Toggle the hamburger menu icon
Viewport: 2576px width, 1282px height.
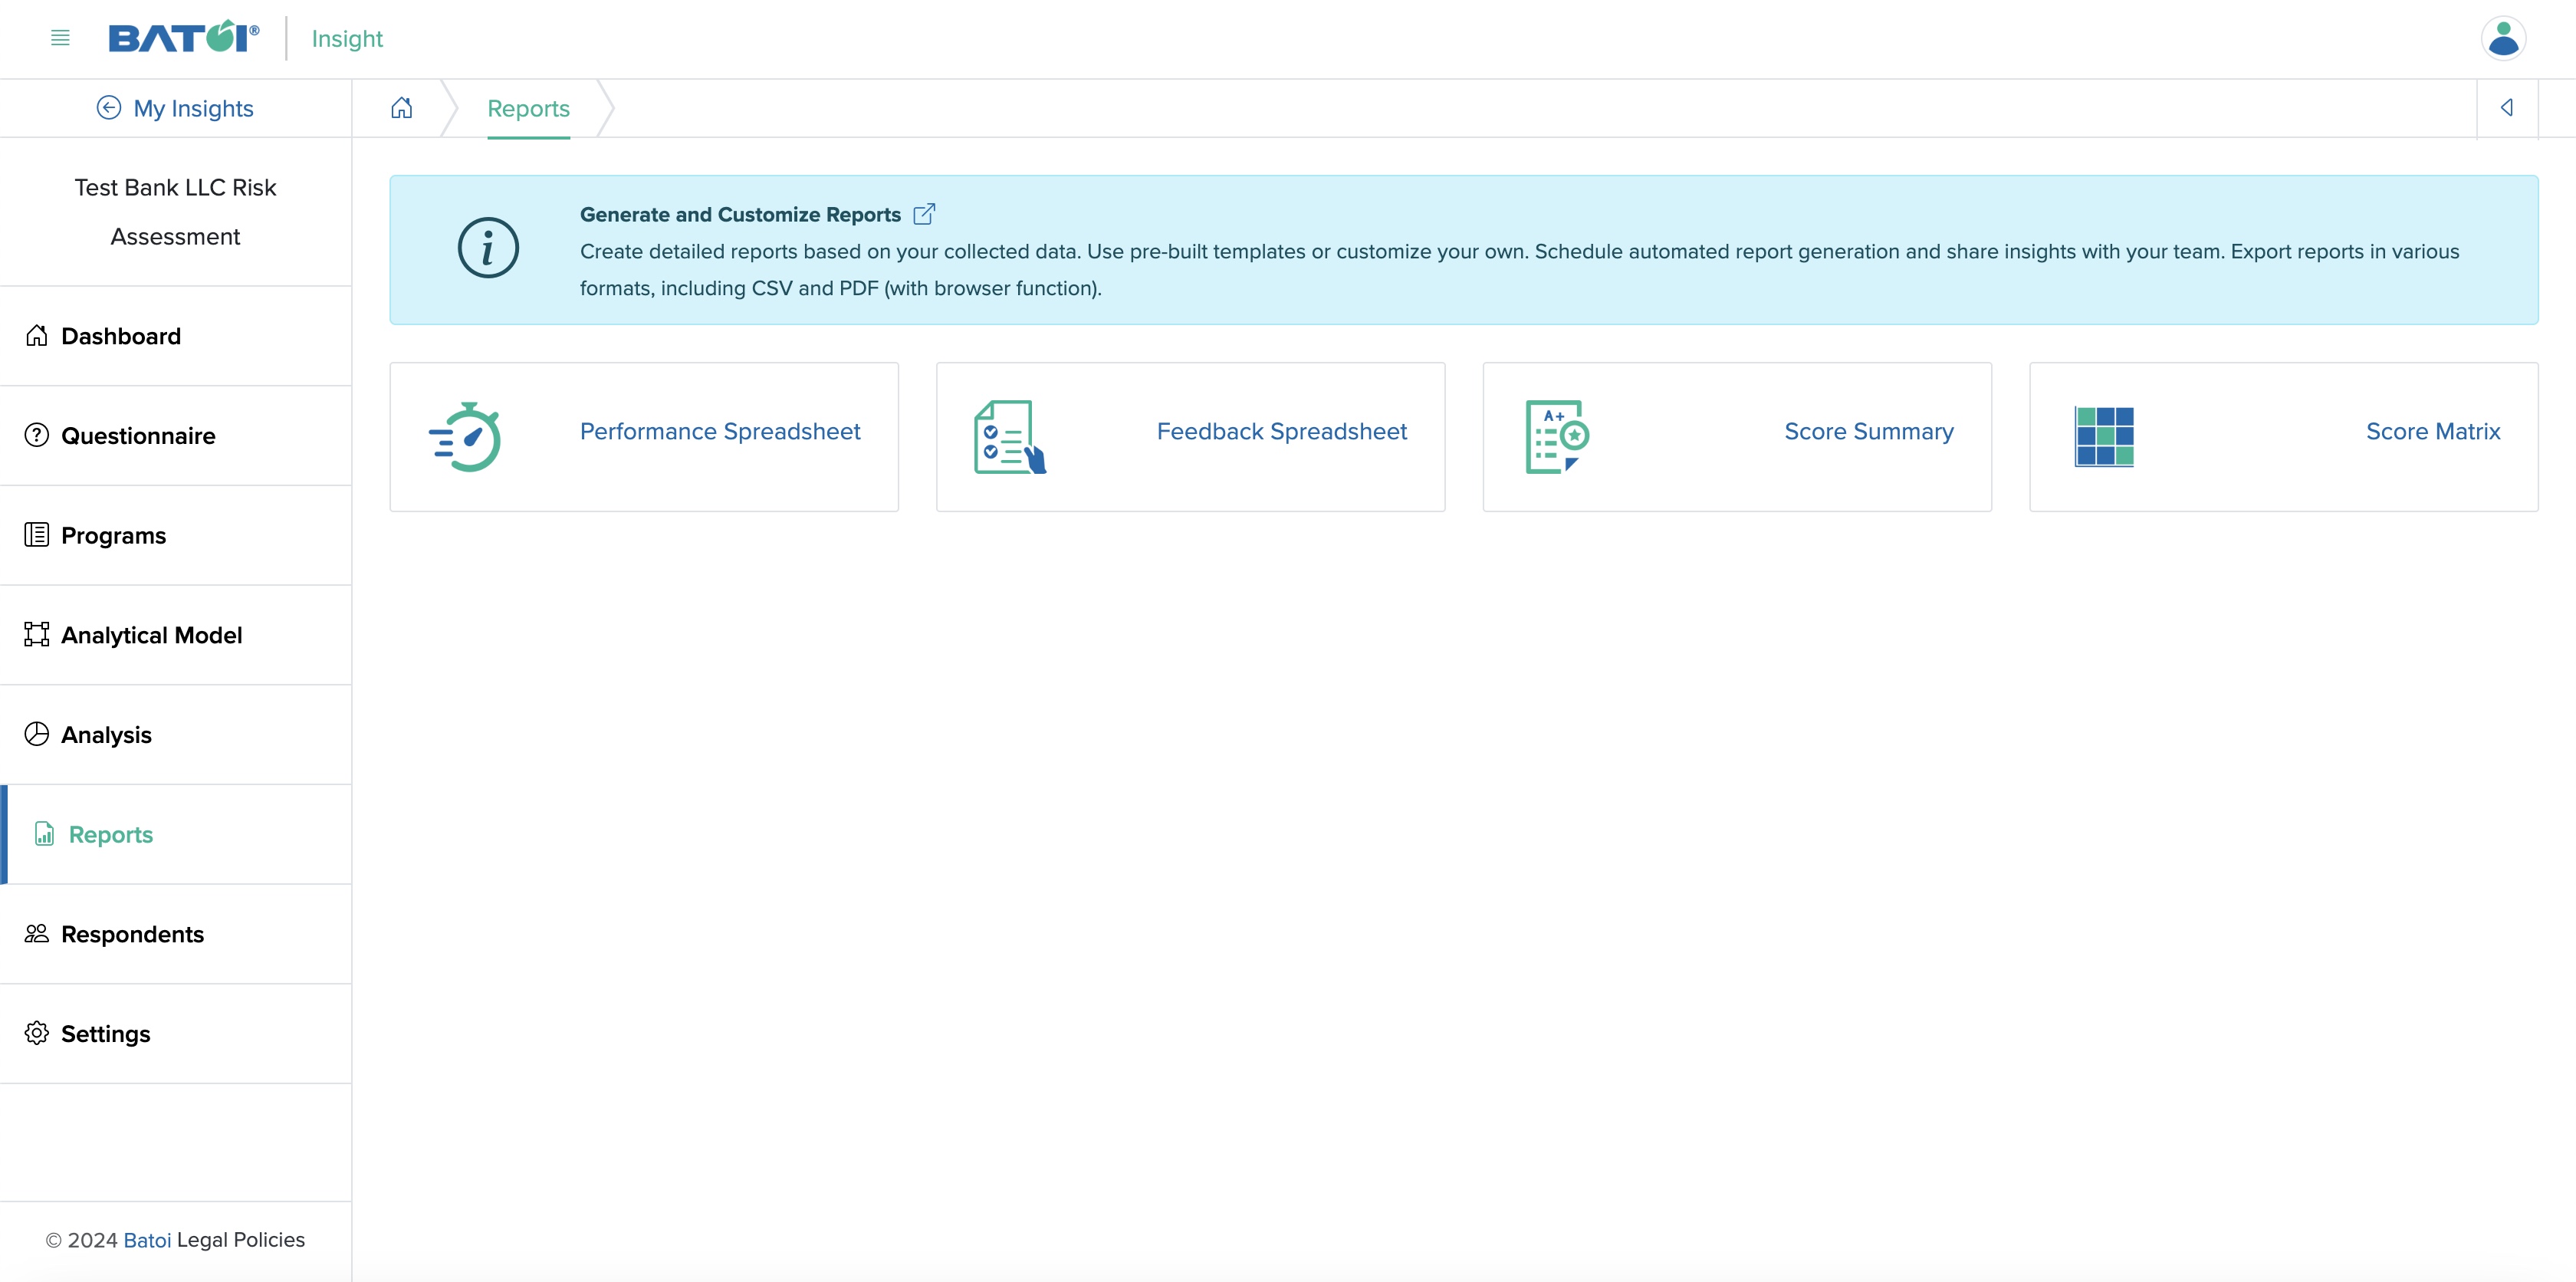click(61, 38)
